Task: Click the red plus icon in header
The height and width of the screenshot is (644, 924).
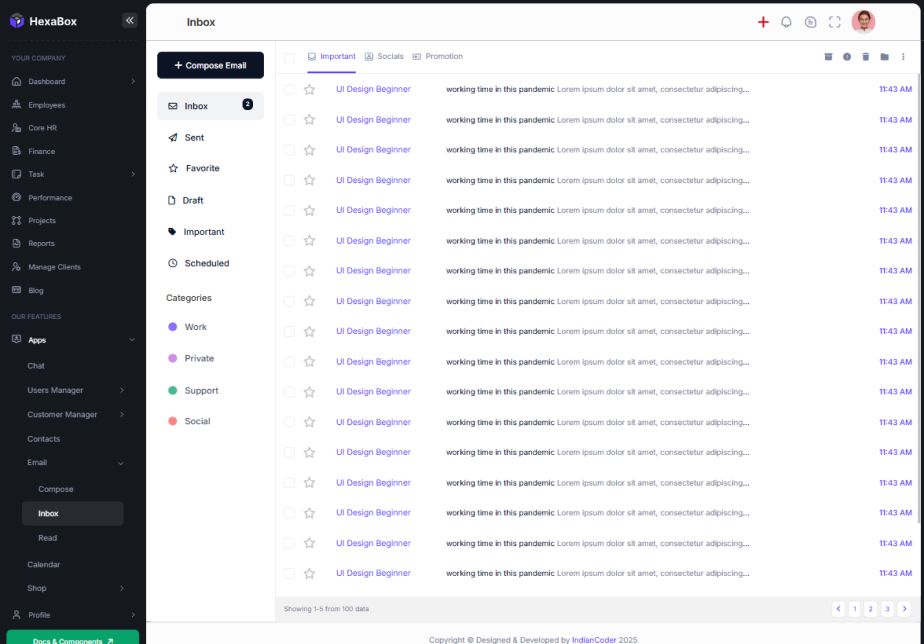Action: (x=763, y=22)
